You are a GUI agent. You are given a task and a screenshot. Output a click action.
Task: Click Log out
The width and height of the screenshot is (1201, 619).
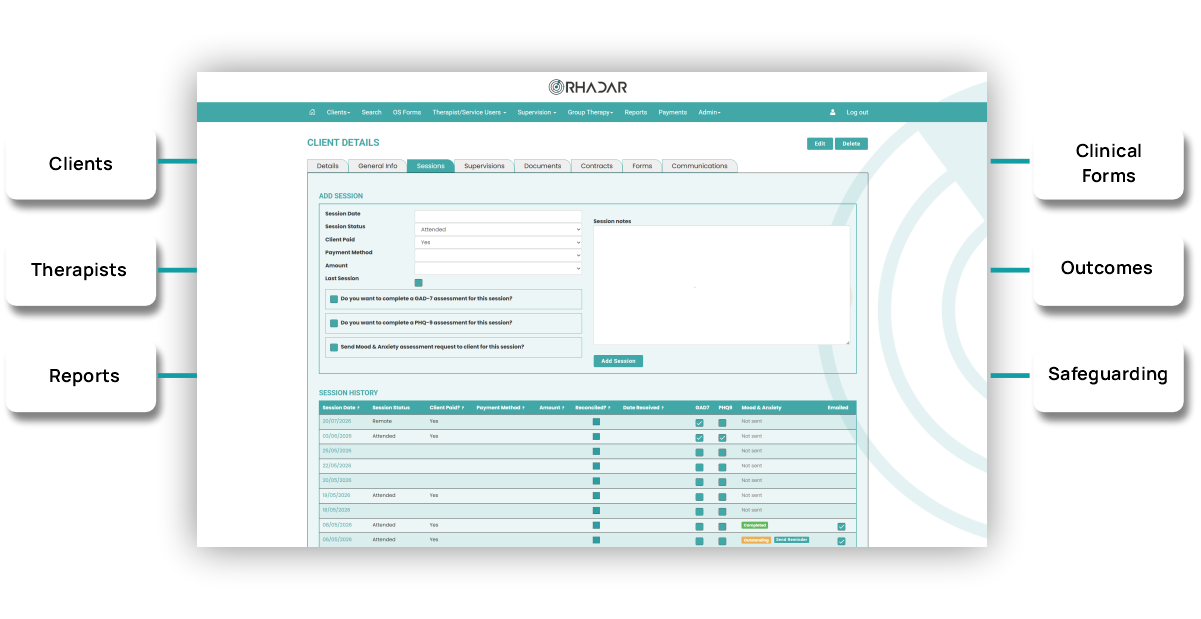click(x=857, y=112)
